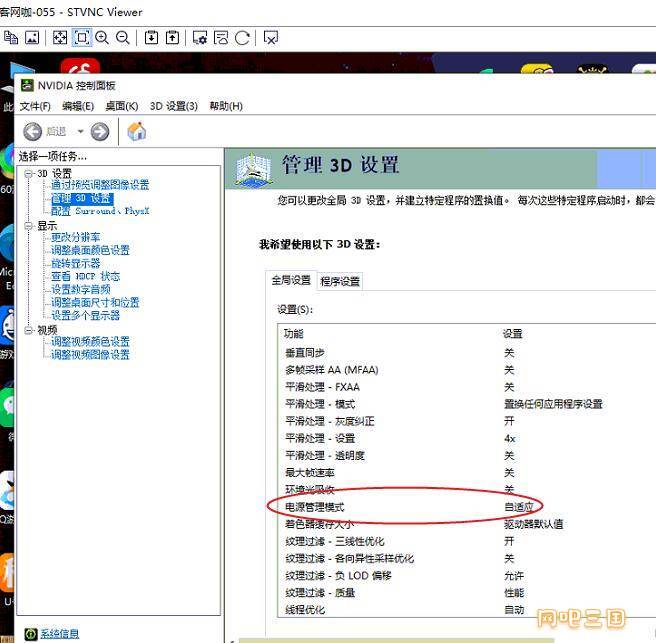Select 管理 3D 设置 in tree
The width and height of the screenshot is (656, 643).
point(82,198)
